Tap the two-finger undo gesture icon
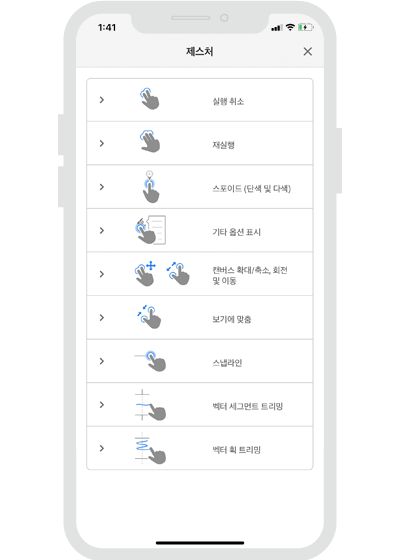The width and height of the screenshot is (400, 560). (149, 99)
